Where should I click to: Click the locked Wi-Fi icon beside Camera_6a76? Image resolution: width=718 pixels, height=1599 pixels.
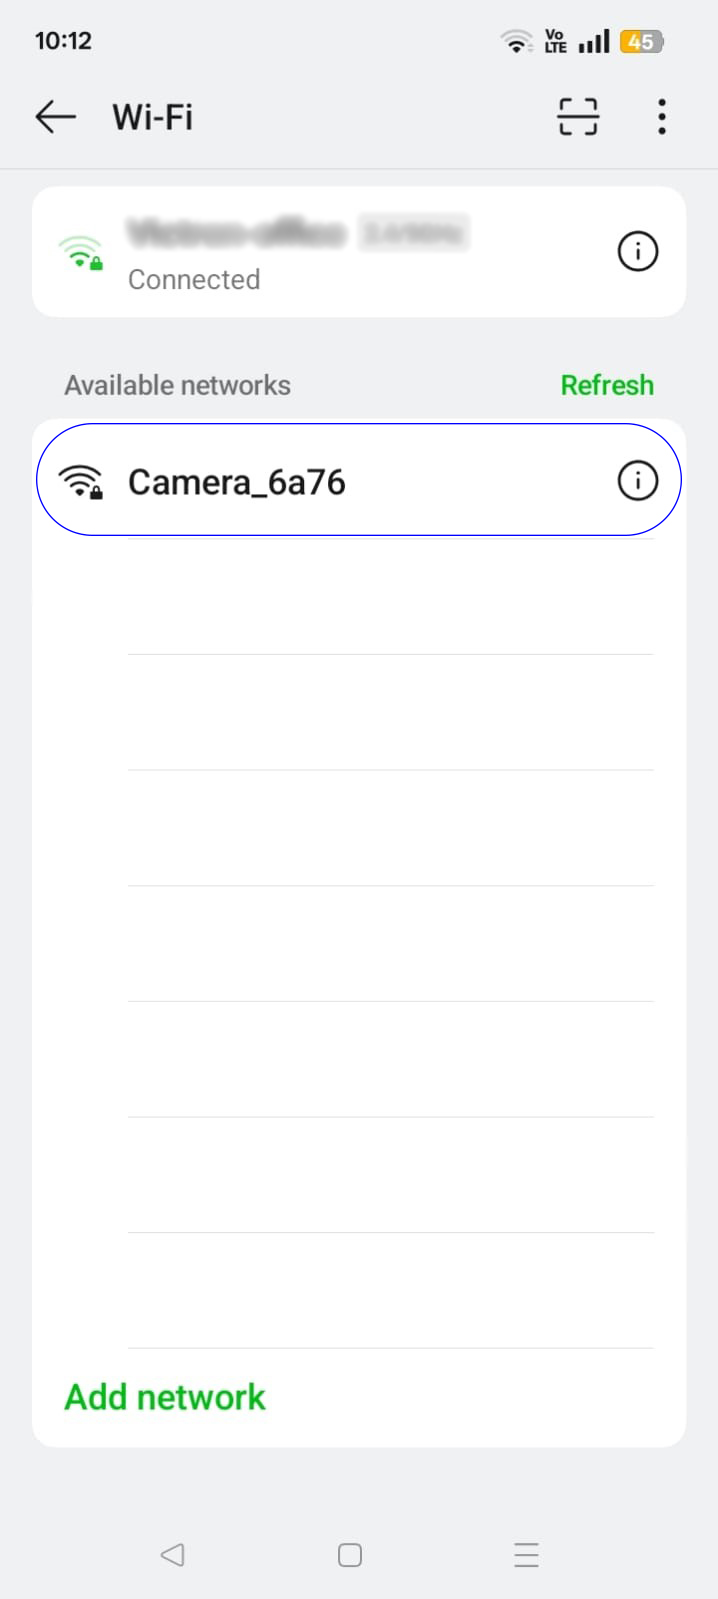81,481
